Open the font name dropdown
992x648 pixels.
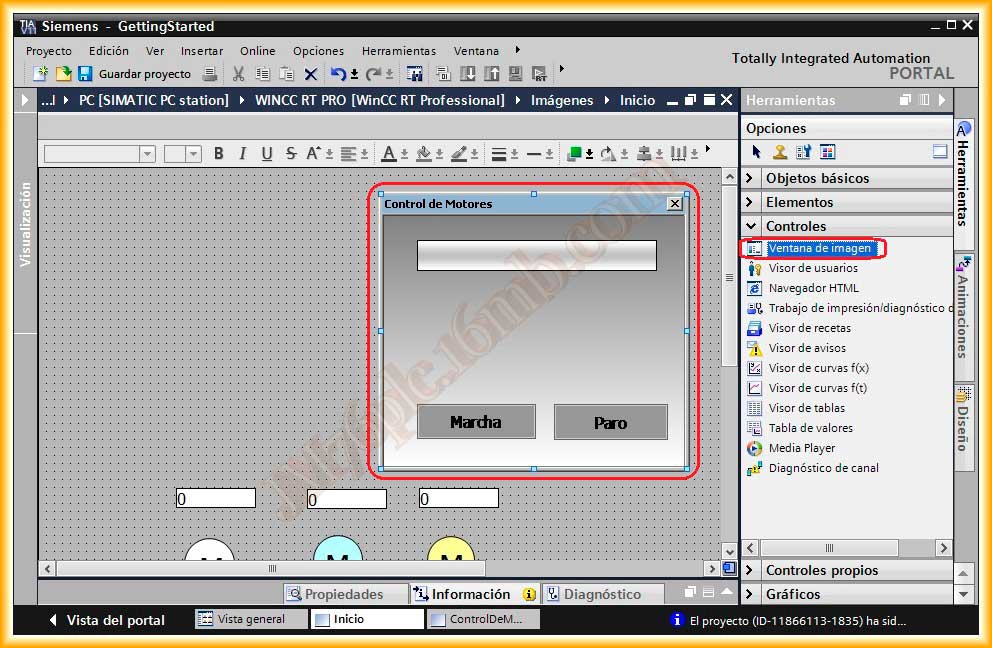click(x=147, y=154)
